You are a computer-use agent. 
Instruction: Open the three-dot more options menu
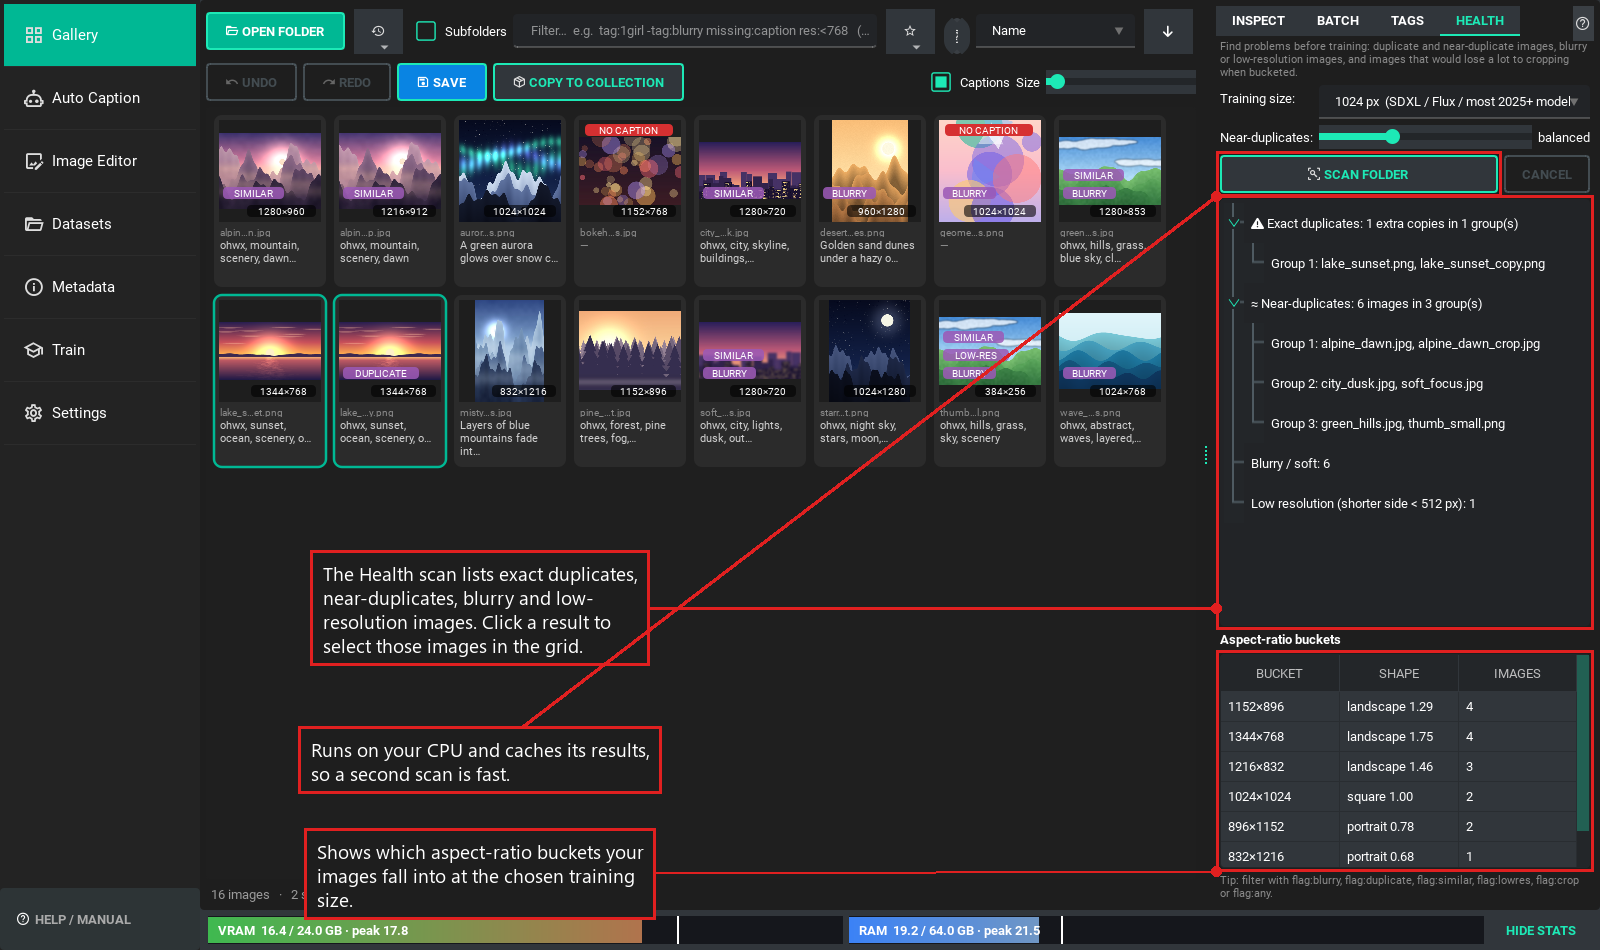click(x=957, y=36)
